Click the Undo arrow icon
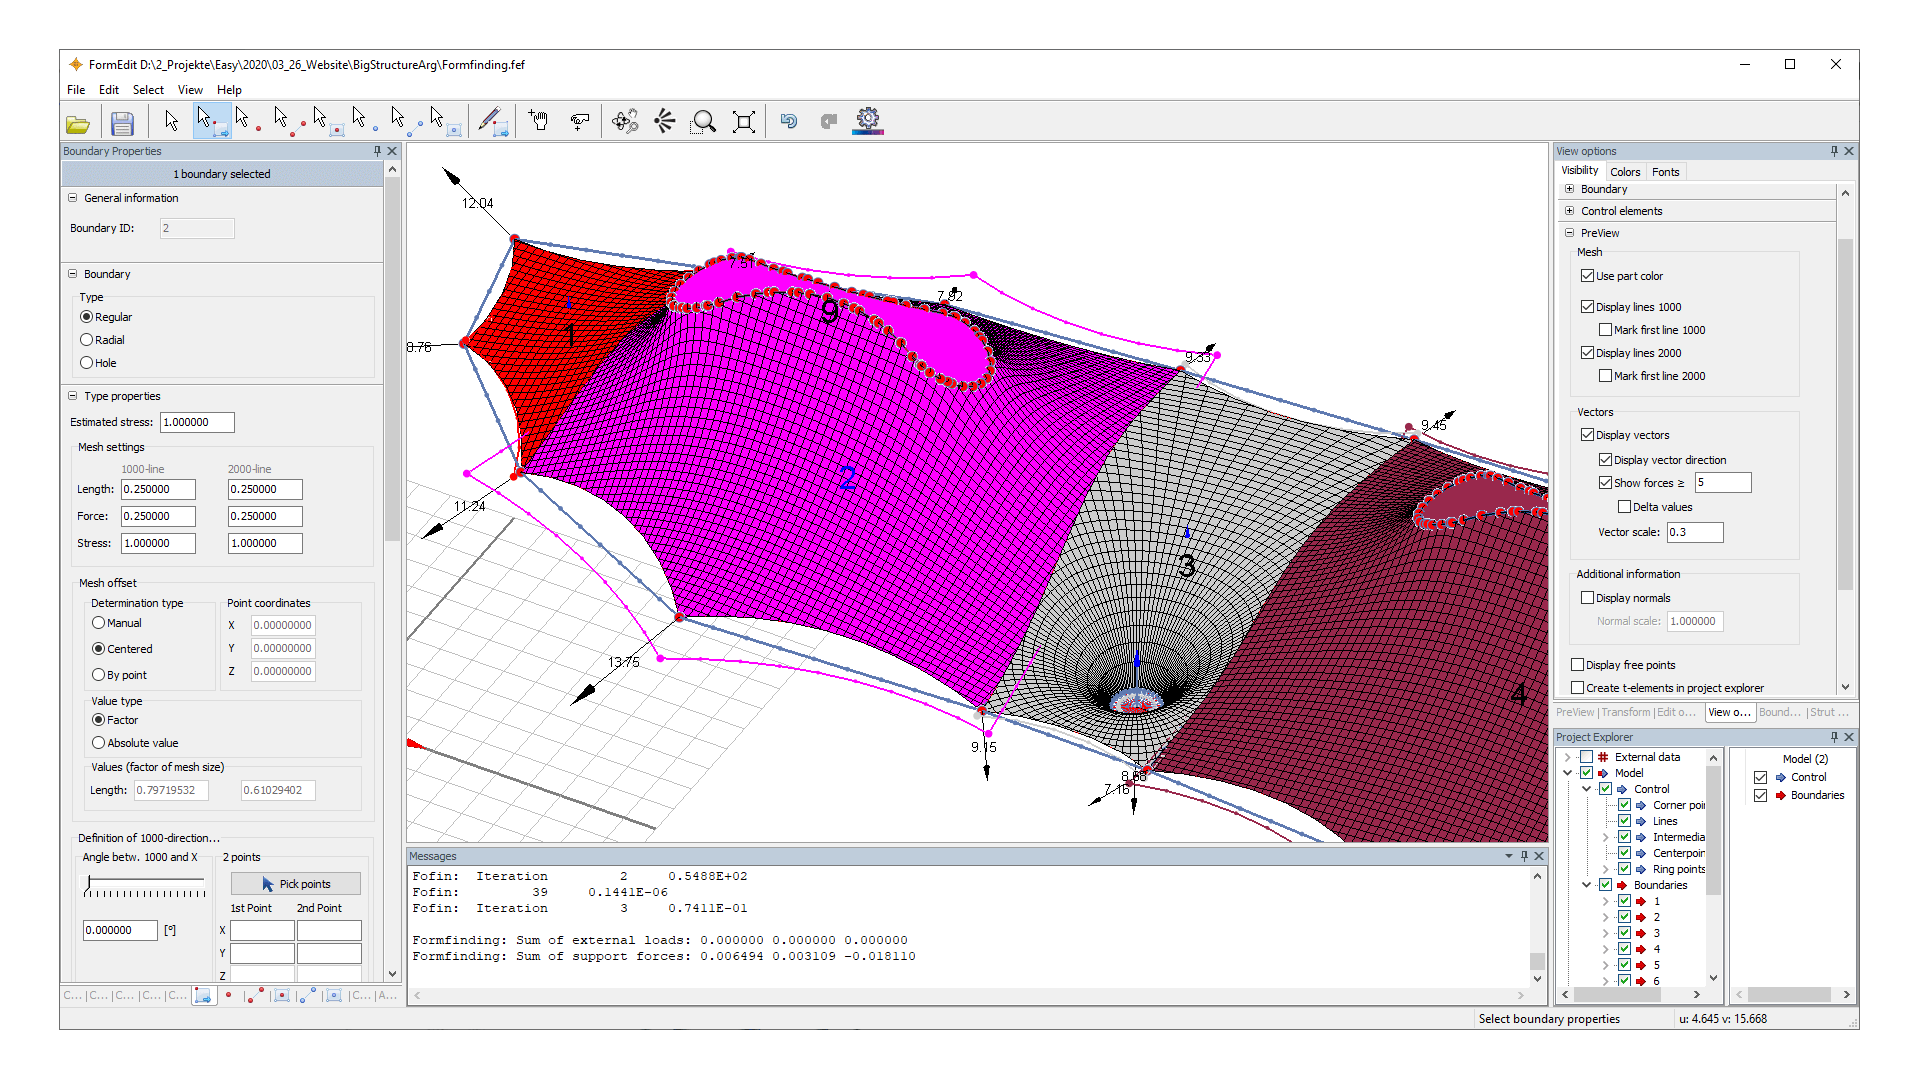1920x1080 pixels. (789, 121)
